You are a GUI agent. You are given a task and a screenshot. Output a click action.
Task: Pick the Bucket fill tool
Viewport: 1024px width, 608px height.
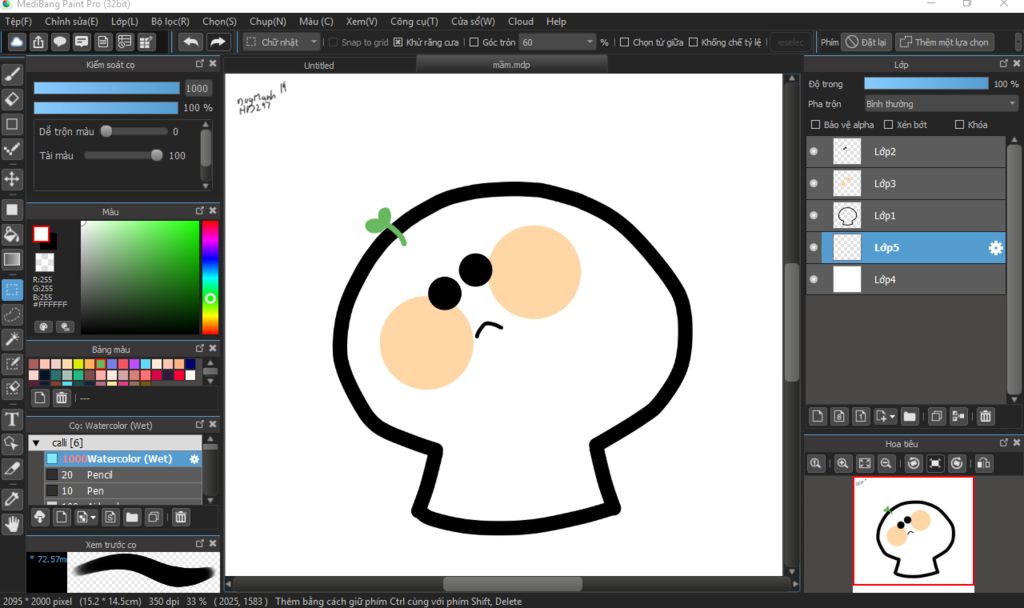pos(12,234)
